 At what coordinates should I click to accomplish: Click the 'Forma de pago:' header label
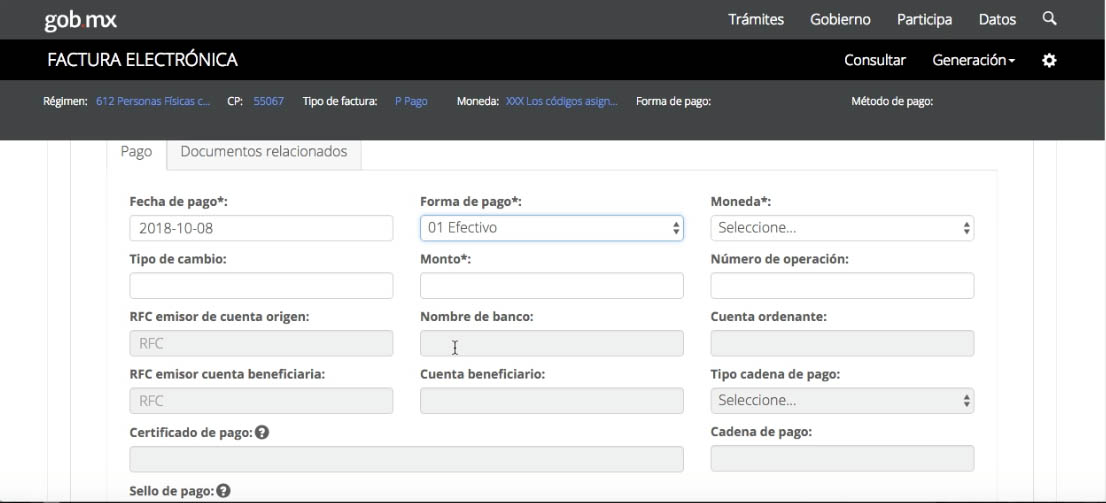pos(673,102)
